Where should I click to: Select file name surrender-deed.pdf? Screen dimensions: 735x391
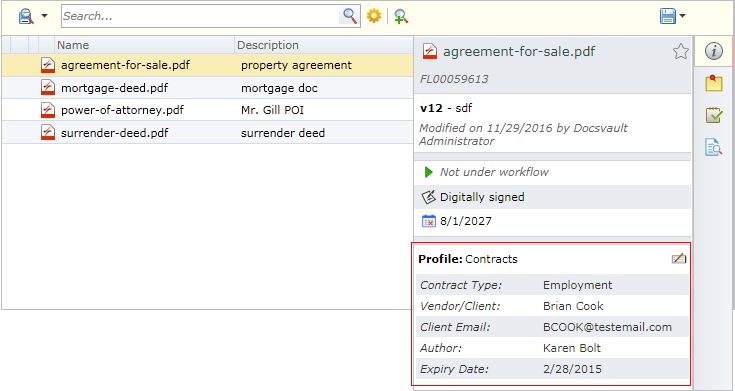click(114, 133)
